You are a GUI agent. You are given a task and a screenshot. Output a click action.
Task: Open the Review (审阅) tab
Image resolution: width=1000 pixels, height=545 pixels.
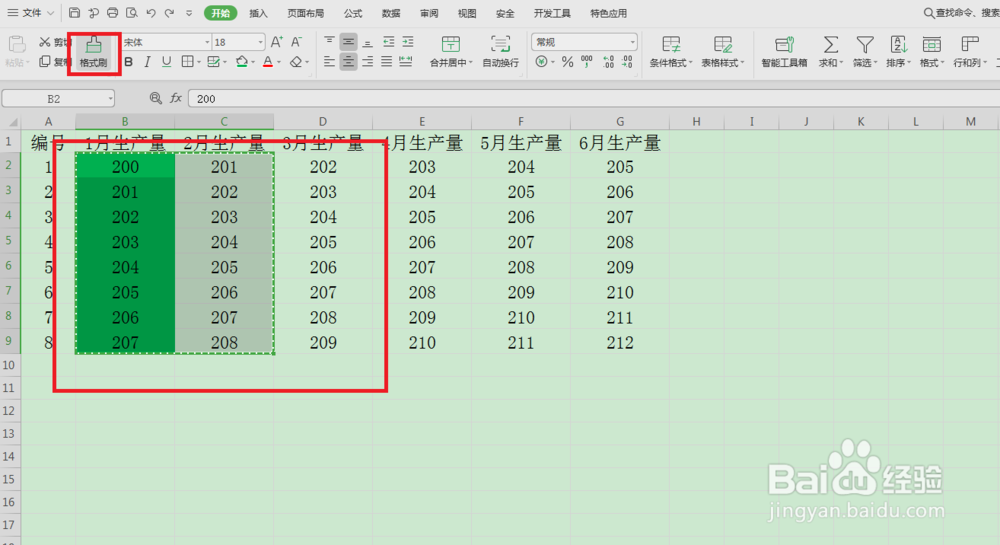[429, 13]
